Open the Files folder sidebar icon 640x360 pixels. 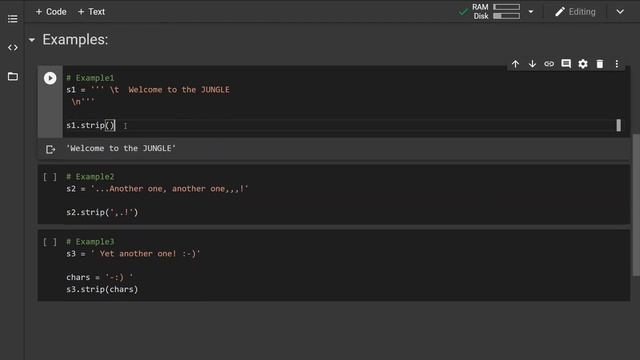[13, 76]
